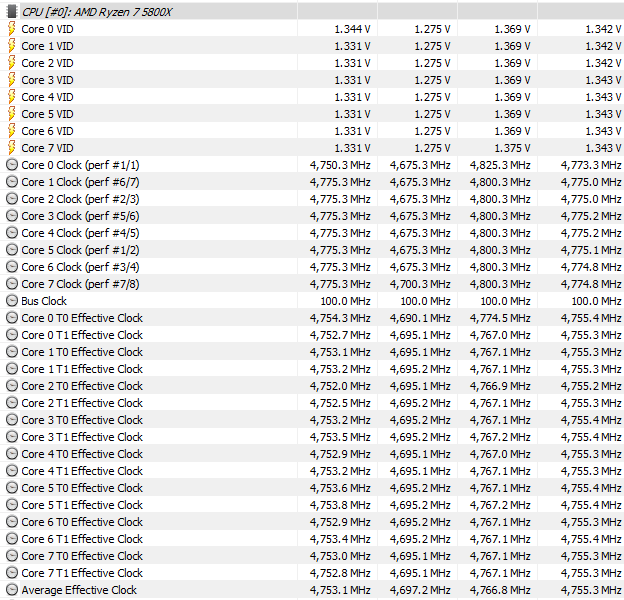Select the Core 7 VID sensor label

point(47,148)
